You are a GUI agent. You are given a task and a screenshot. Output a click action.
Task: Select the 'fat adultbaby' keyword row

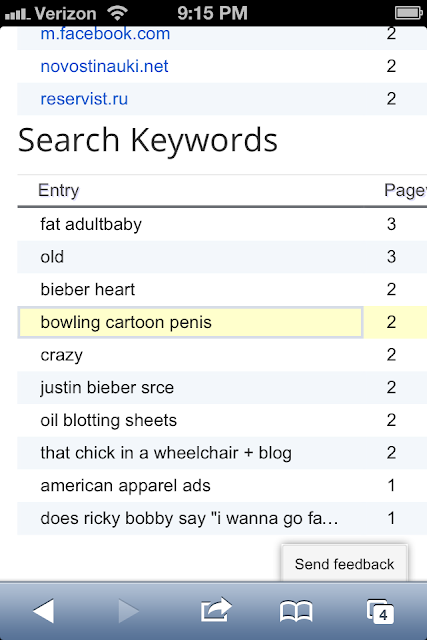pyautogui.click(x=222, y=224)
